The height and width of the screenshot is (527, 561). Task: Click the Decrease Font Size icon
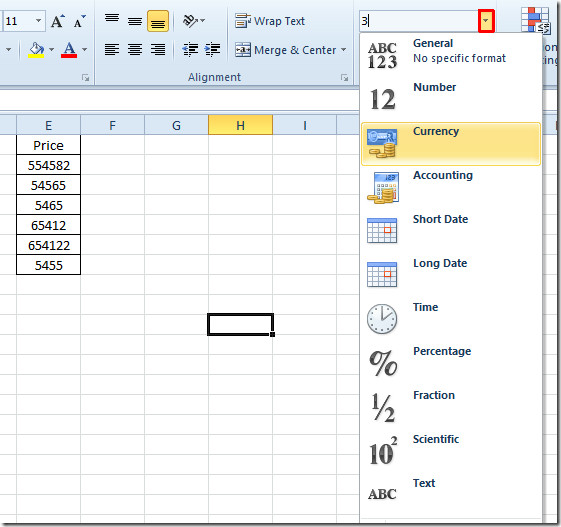pos(79,21)
